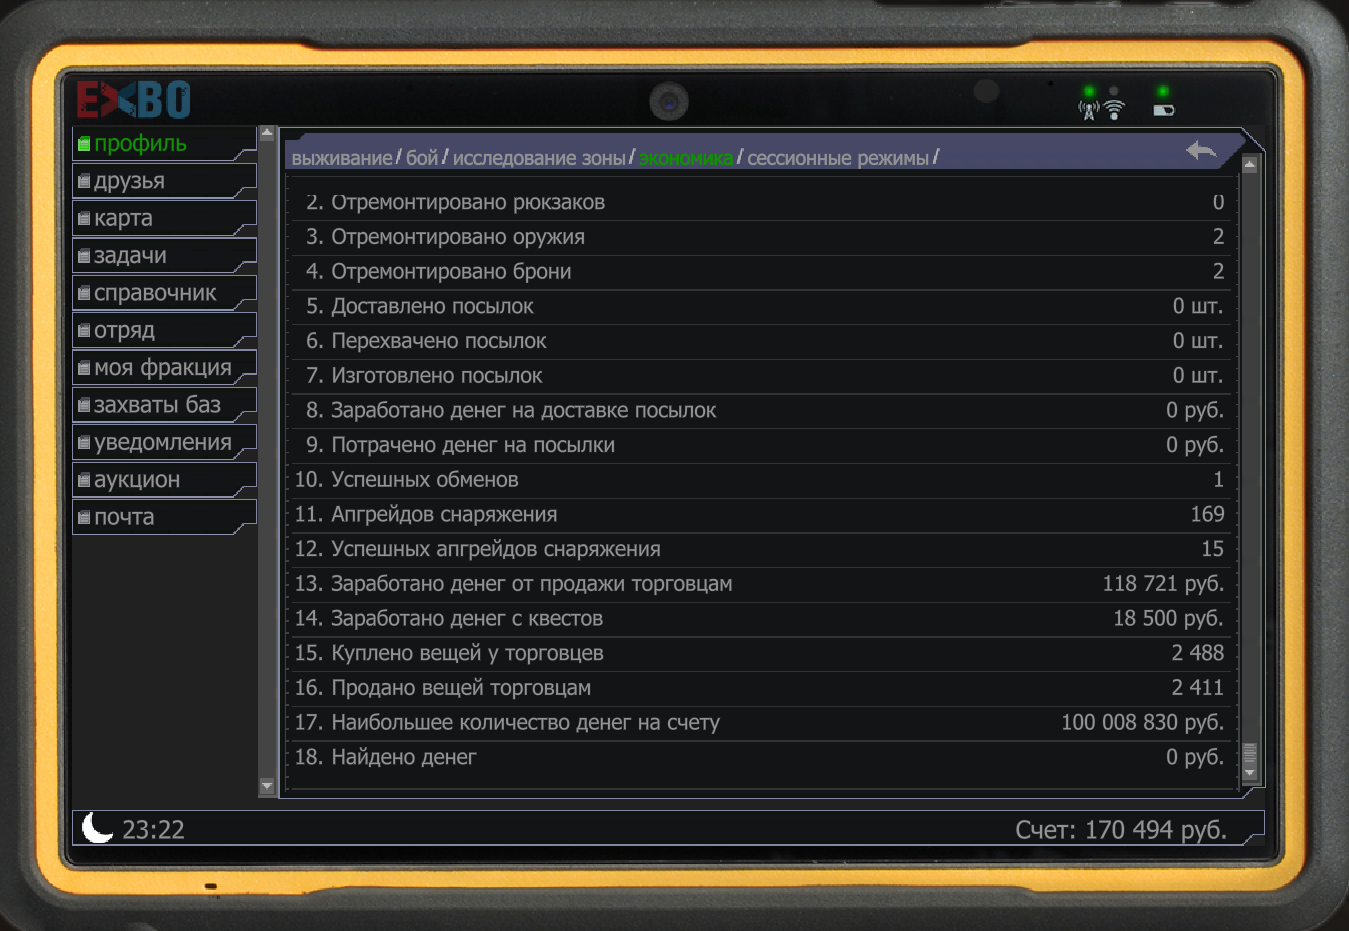The height and width of the screenshot is (931, 1349).
Task: Open the друзья menu section
Action: (164, 181)
